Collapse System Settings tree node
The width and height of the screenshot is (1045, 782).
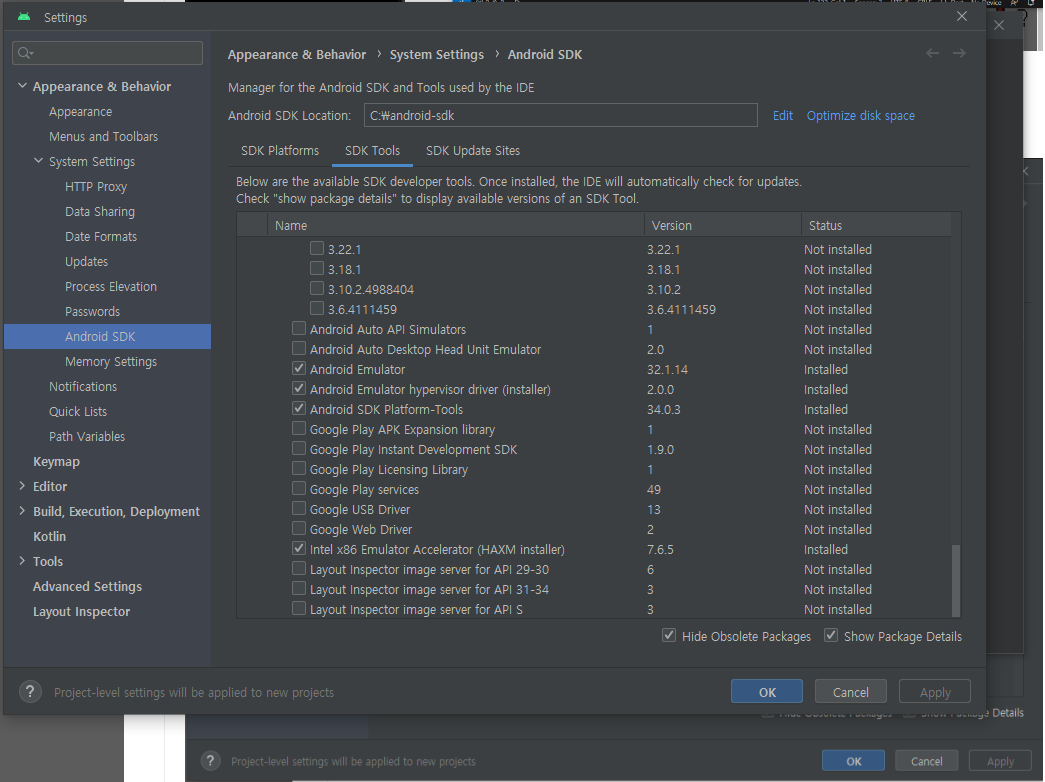39,161
